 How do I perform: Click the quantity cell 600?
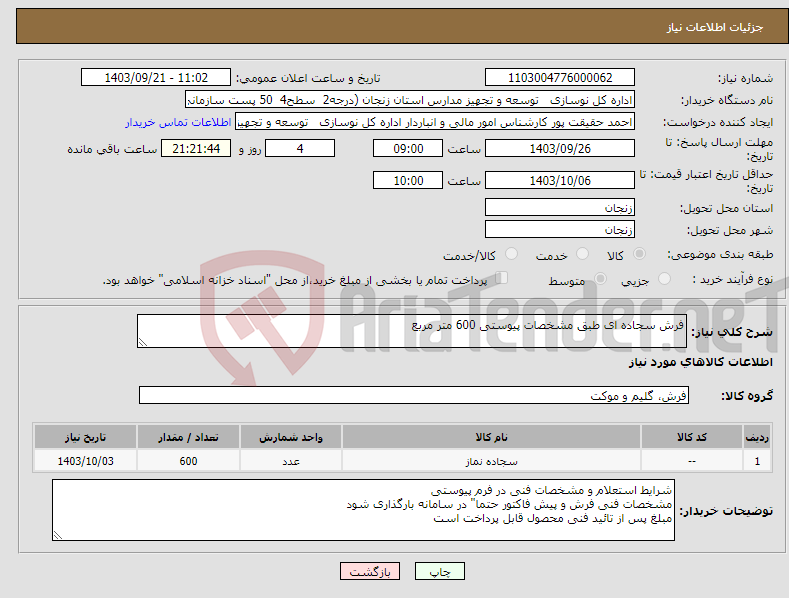[188, 461]
